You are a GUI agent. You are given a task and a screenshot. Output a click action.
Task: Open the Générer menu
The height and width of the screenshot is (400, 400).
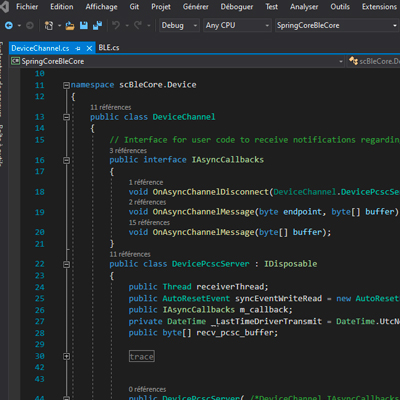[x=195, y=7]
